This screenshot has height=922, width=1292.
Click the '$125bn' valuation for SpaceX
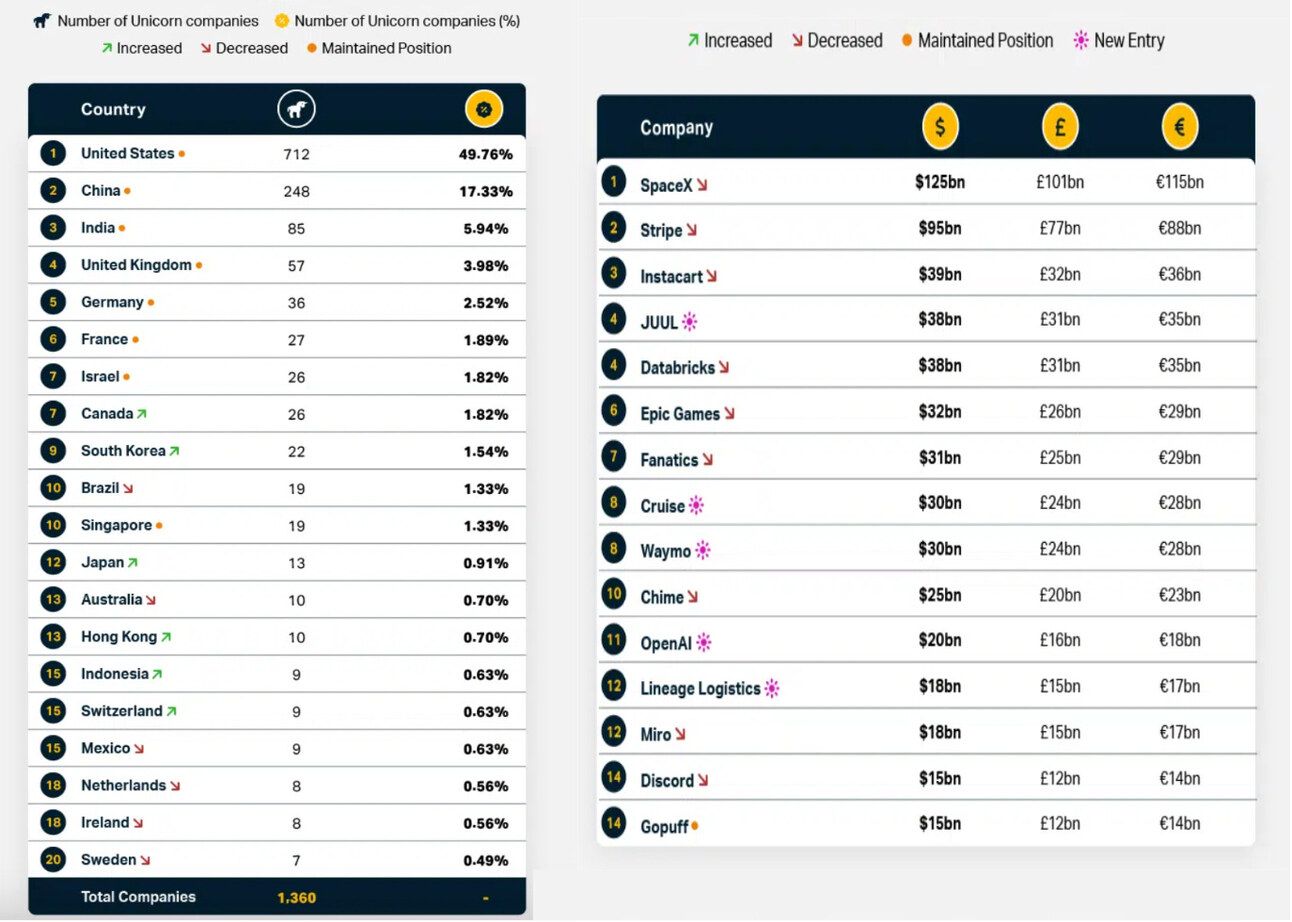pyautogui.click(x=940, y=182)
